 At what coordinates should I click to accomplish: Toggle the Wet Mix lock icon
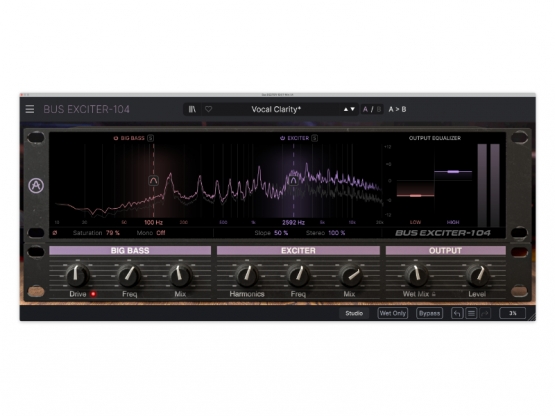[434, 294]
